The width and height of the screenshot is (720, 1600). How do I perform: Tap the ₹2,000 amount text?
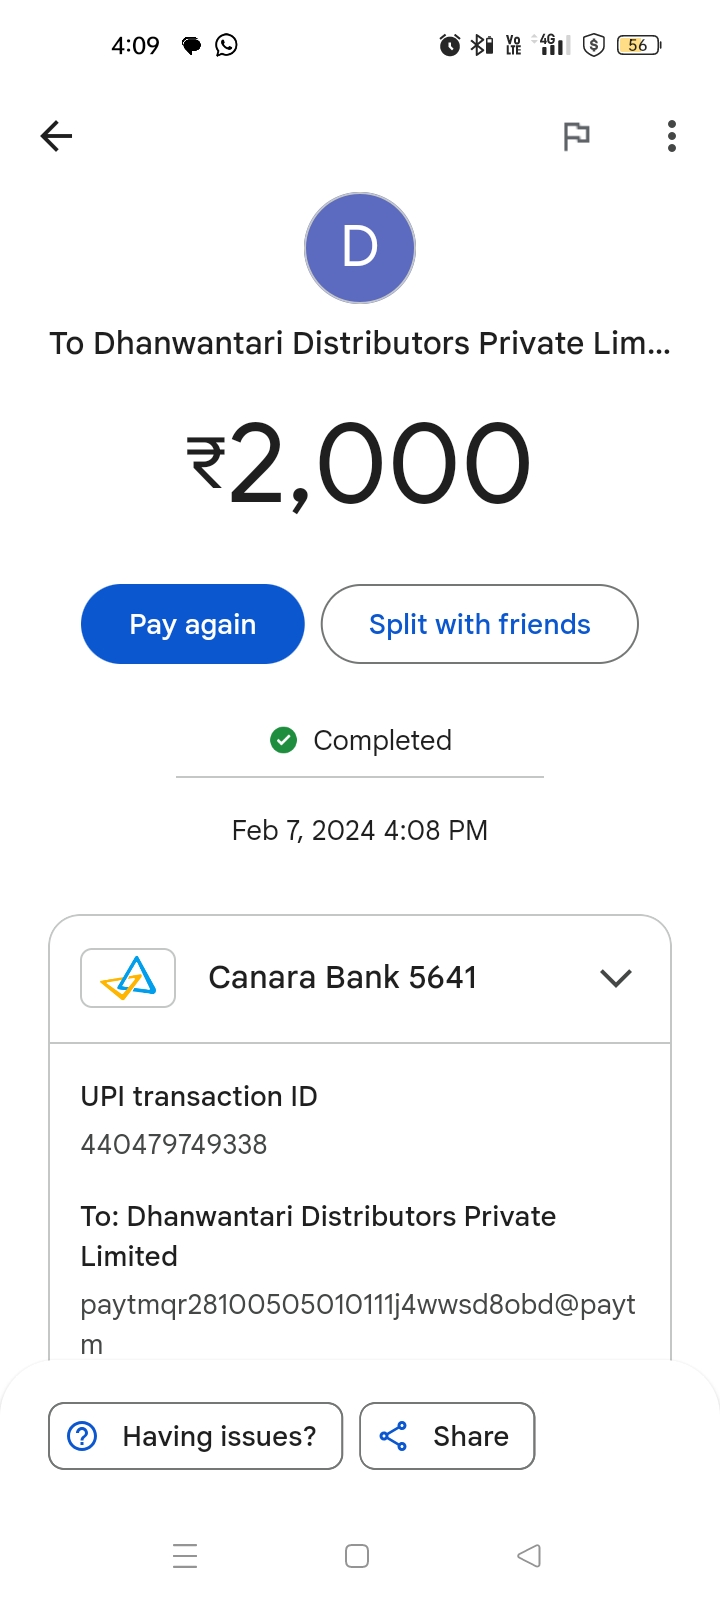click(359, 464)
